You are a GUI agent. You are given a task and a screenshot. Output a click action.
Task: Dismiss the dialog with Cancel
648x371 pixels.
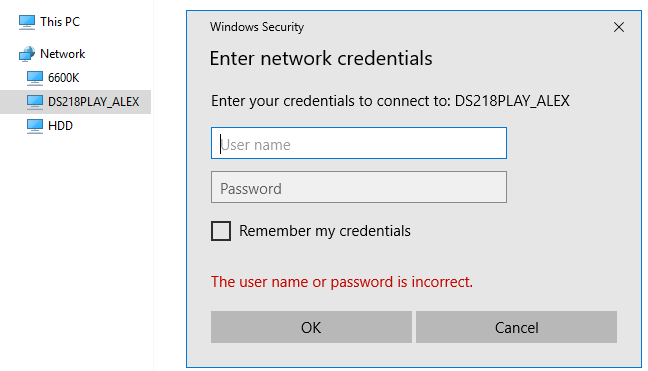click(x=516, y=327)
